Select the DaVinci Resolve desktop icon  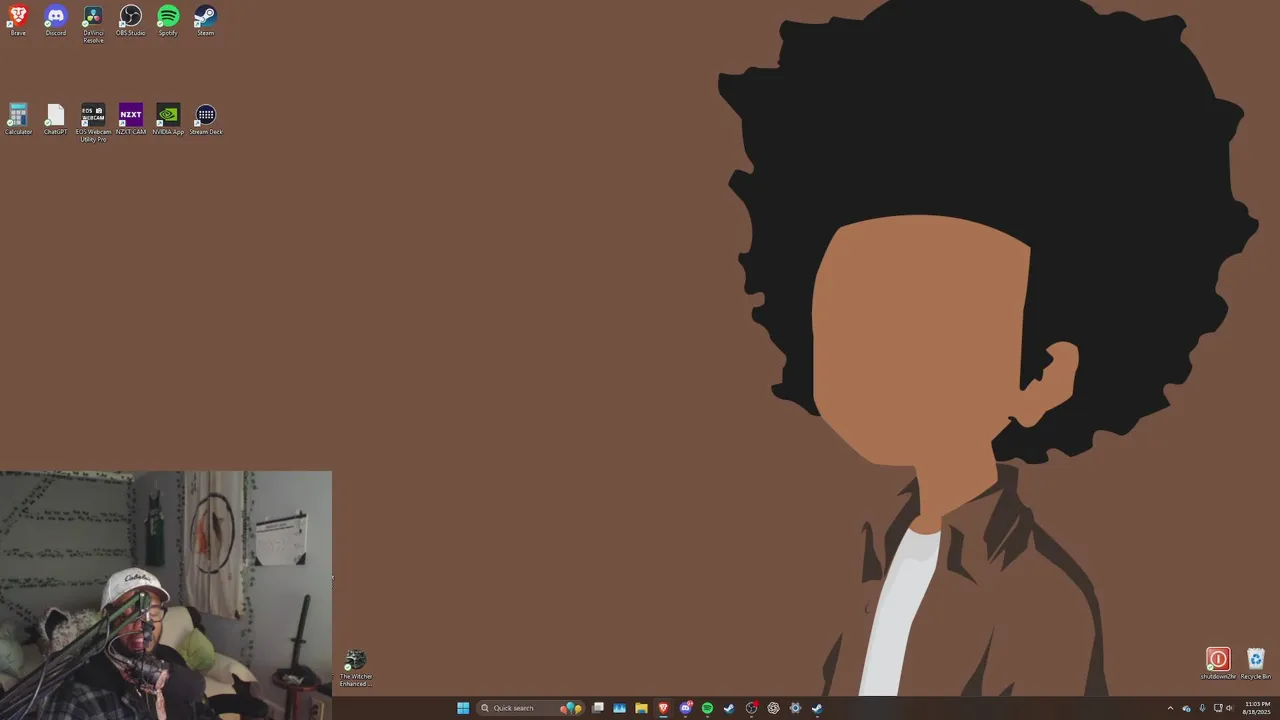coord(93,24)
